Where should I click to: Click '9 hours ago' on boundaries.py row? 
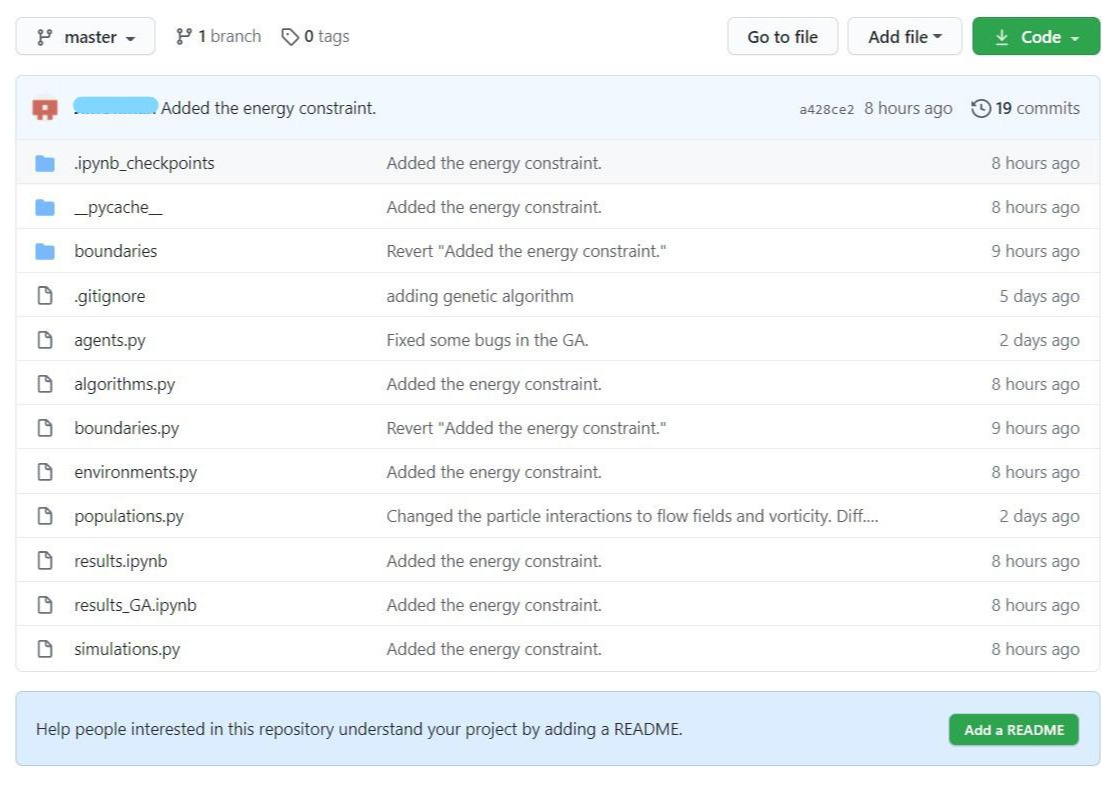coord(1035,428)
